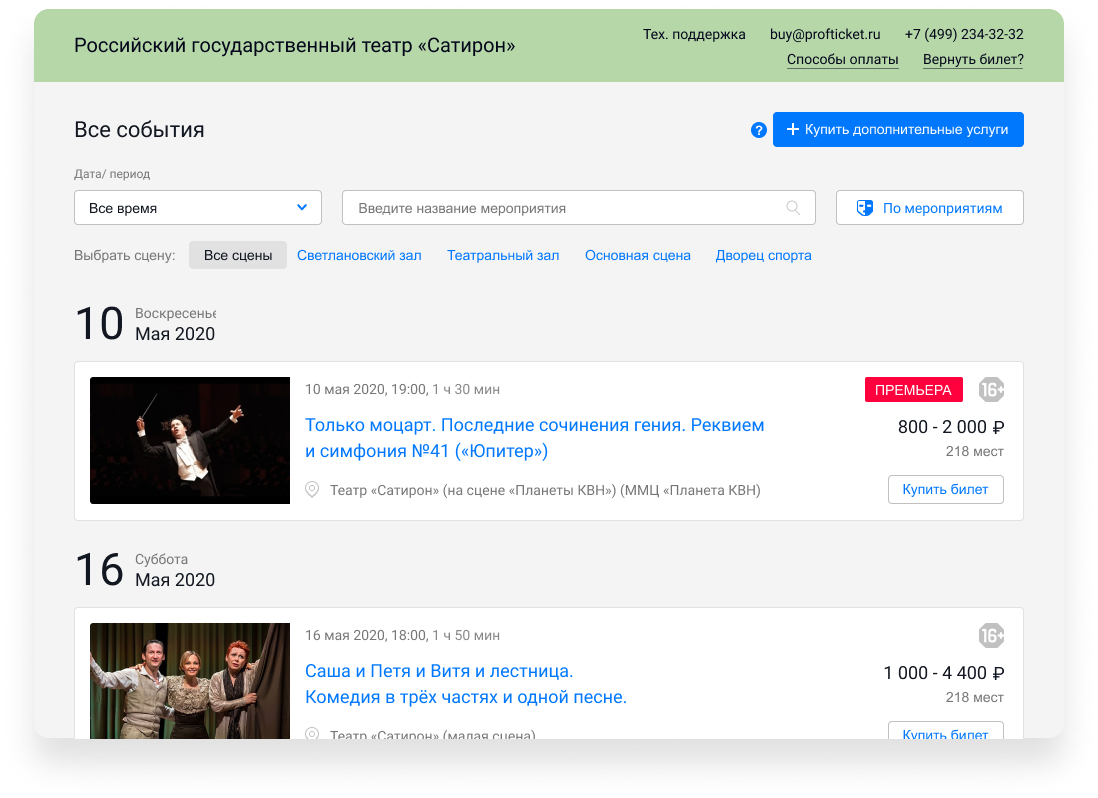Open 'Вернуть билет?' link
Screen dimensions: 1098x798
[x=973, y=60]
